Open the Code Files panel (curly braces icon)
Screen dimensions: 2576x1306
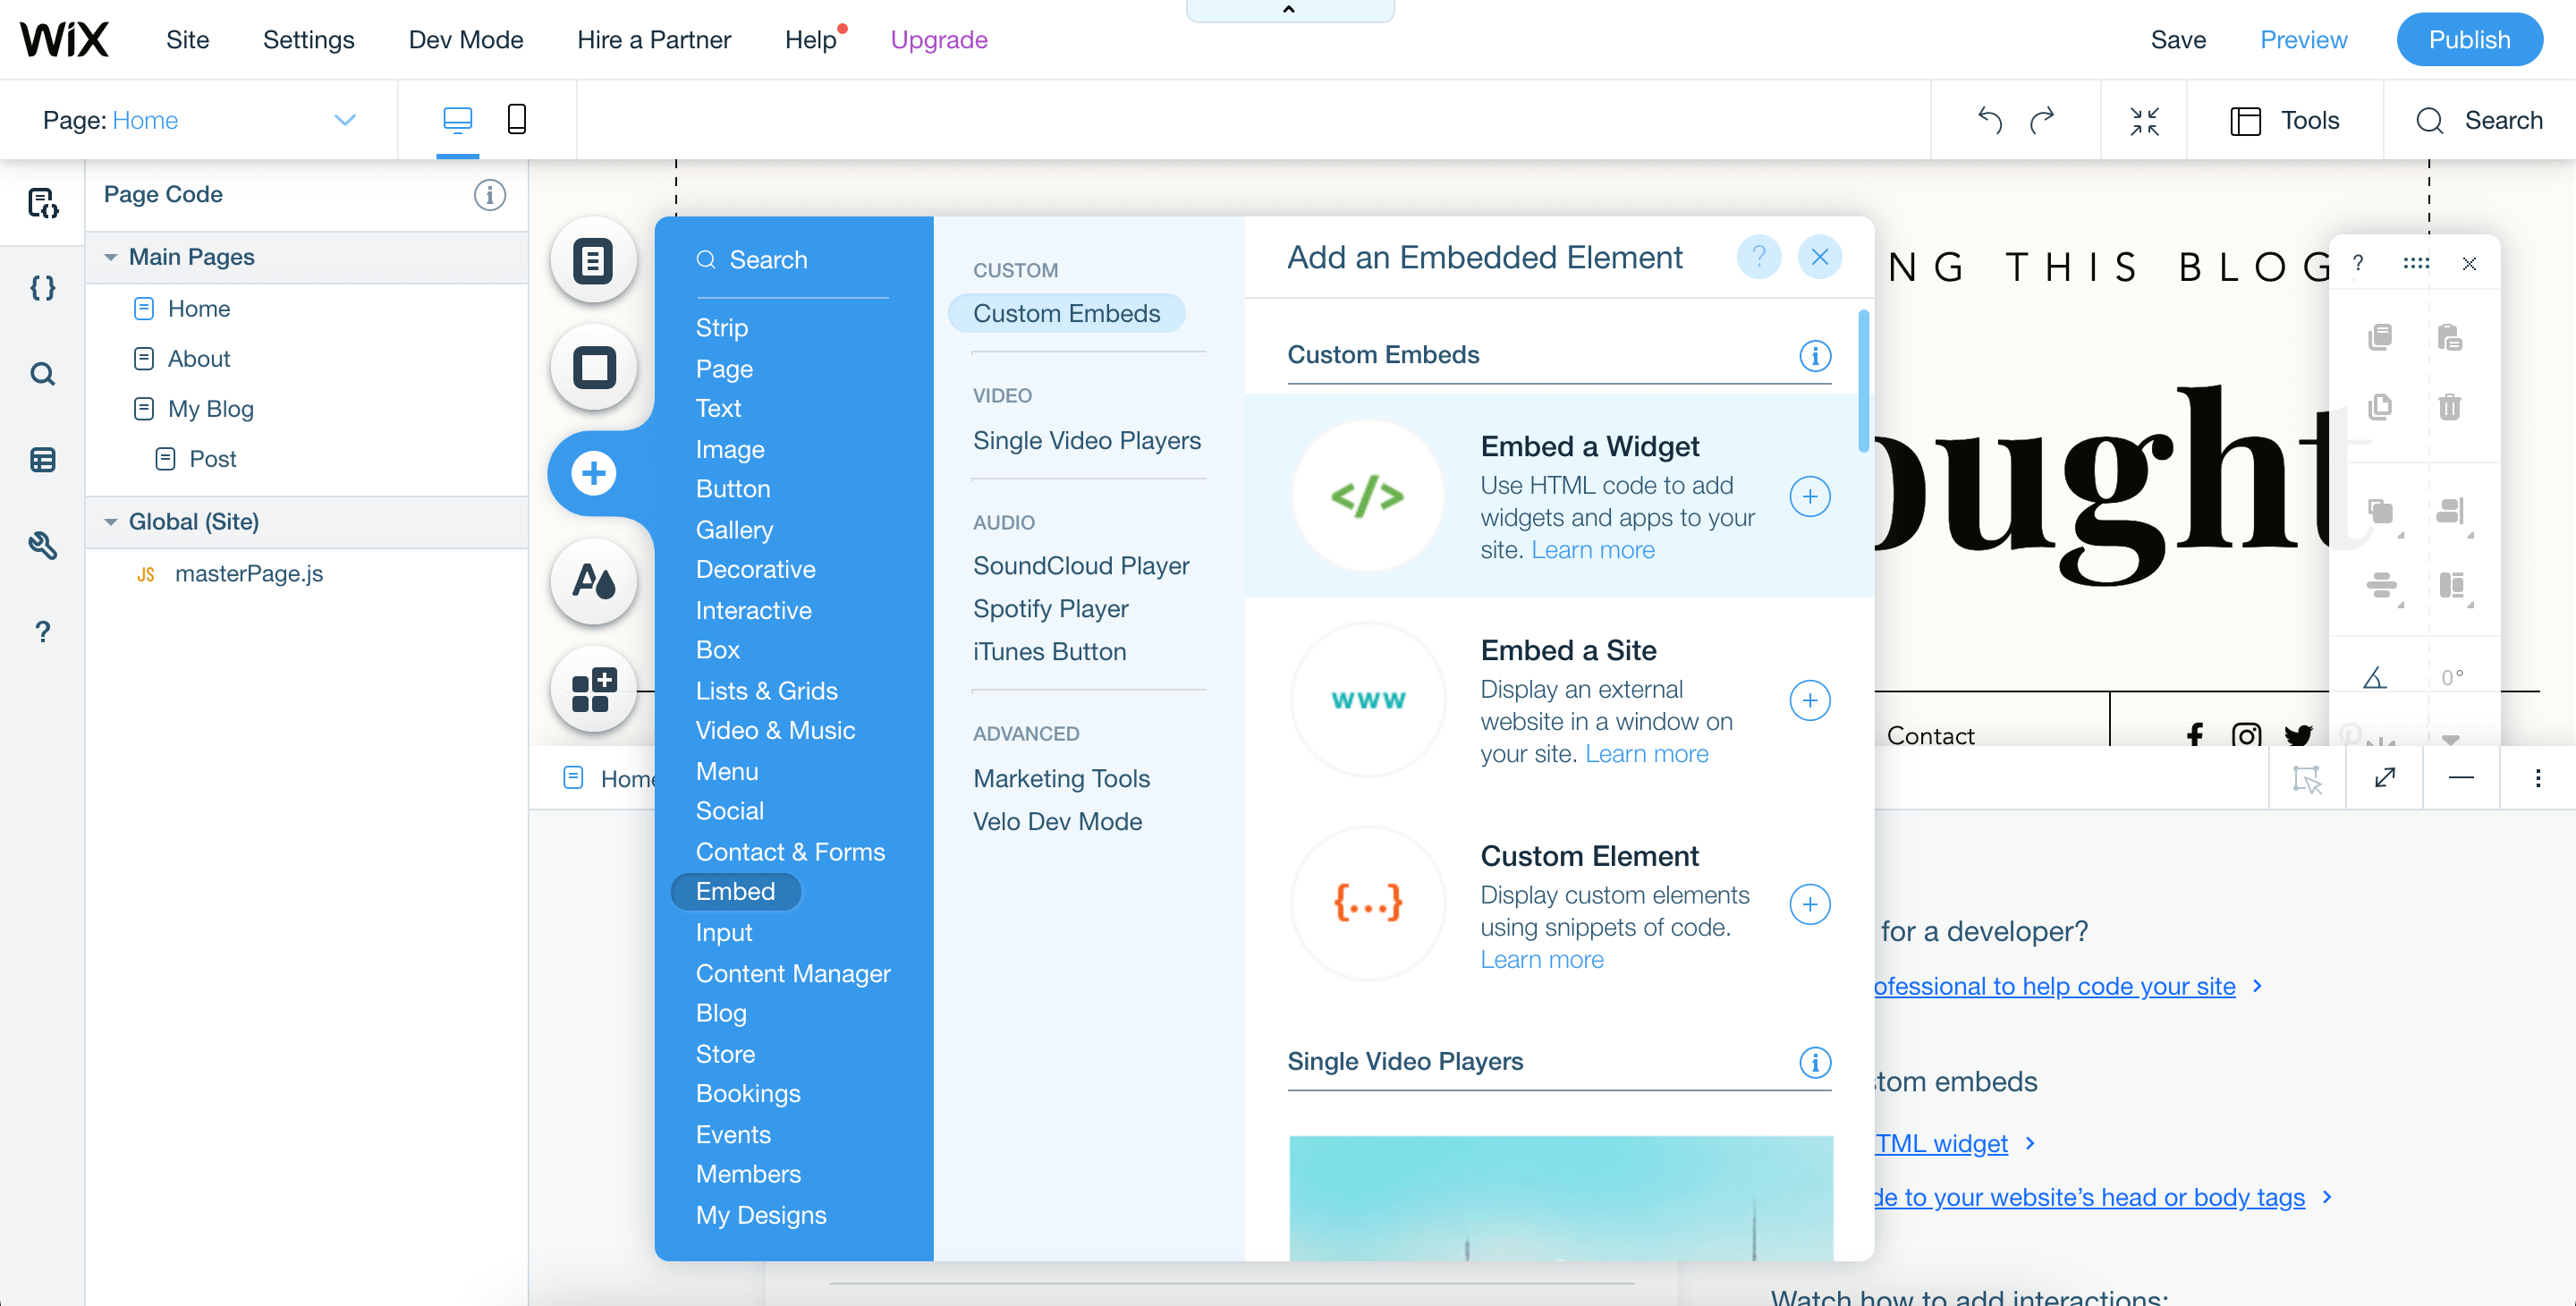click(42, 288)
